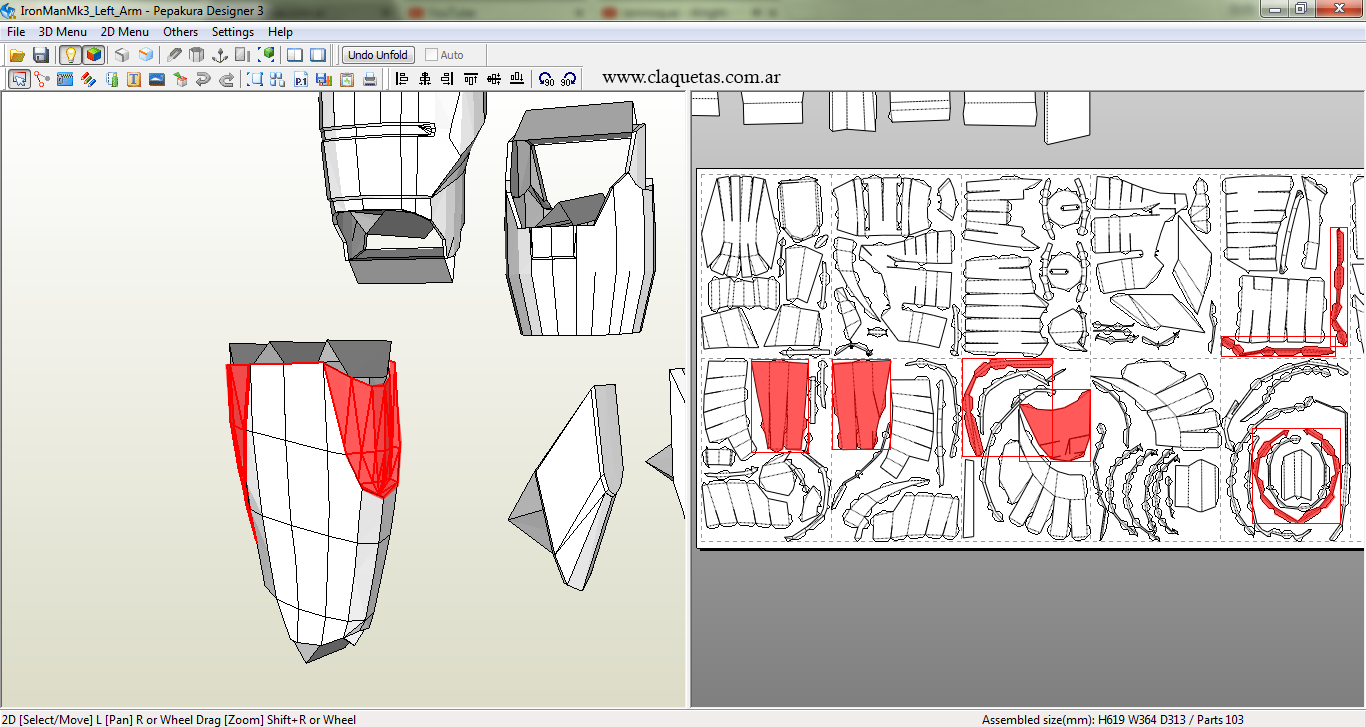
Task: Click the Align Bottom icon
Action: point(516,79)
